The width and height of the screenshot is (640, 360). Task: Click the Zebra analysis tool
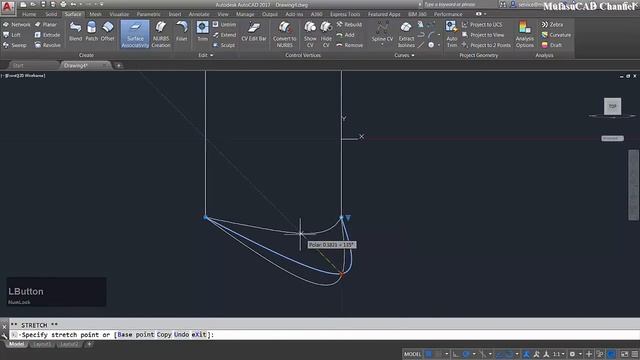552,24
